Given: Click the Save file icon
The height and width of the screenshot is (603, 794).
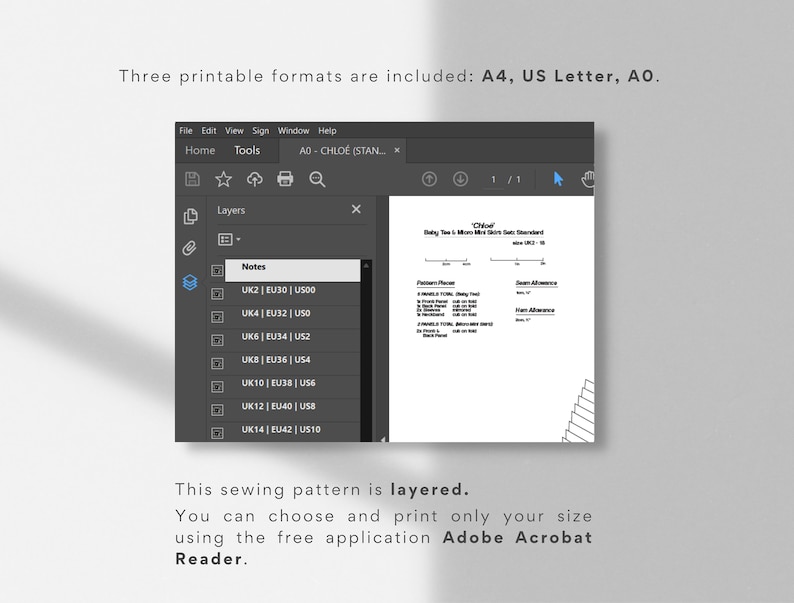Looking at the screenshot, I should click(x=192, y=179).
